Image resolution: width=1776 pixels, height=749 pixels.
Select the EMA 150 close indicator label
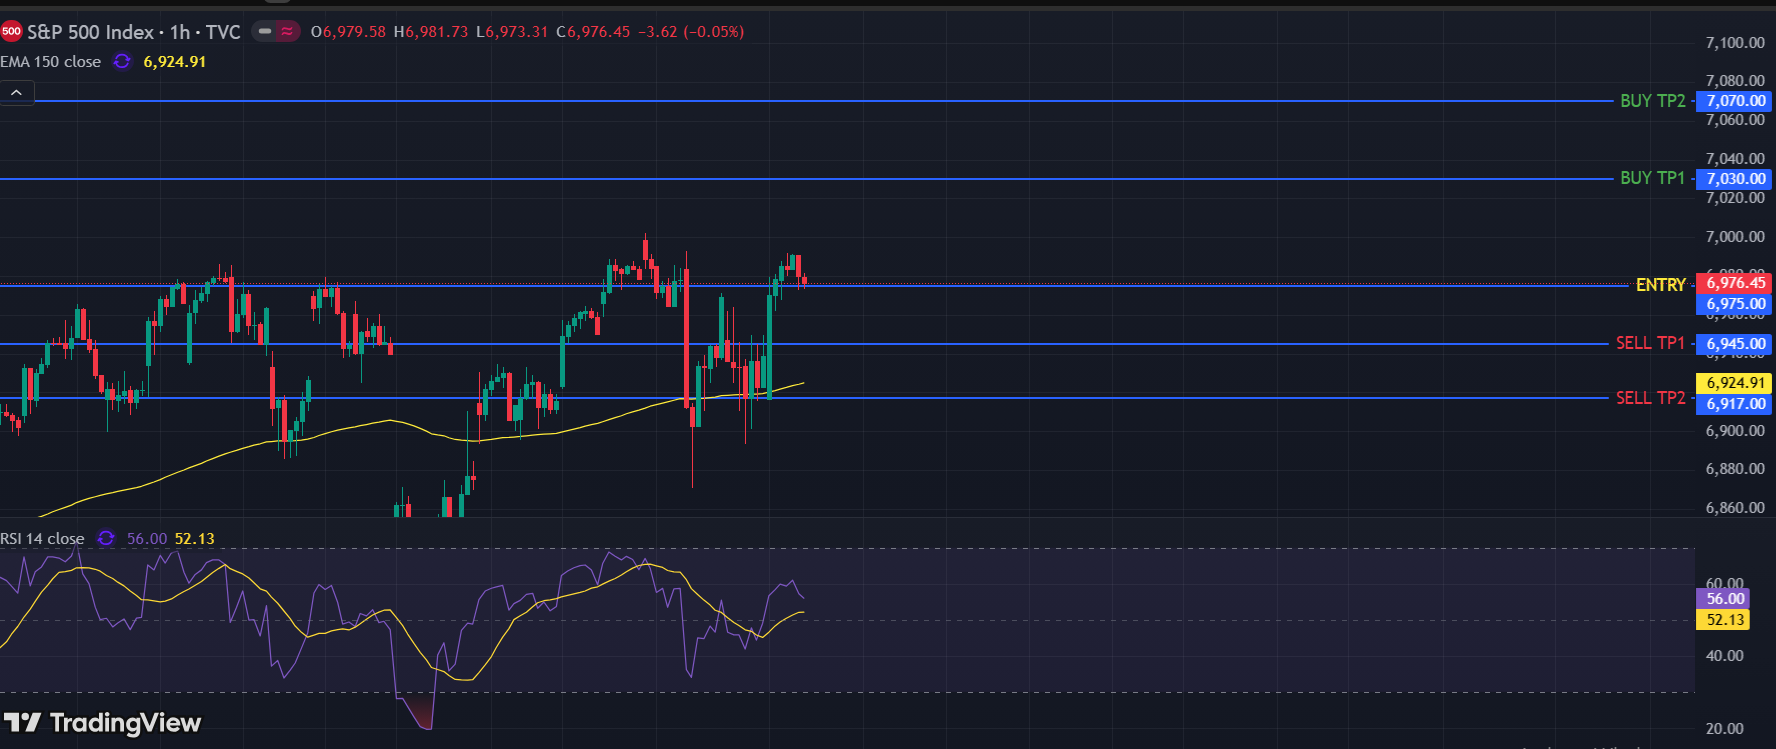(51, 61)
